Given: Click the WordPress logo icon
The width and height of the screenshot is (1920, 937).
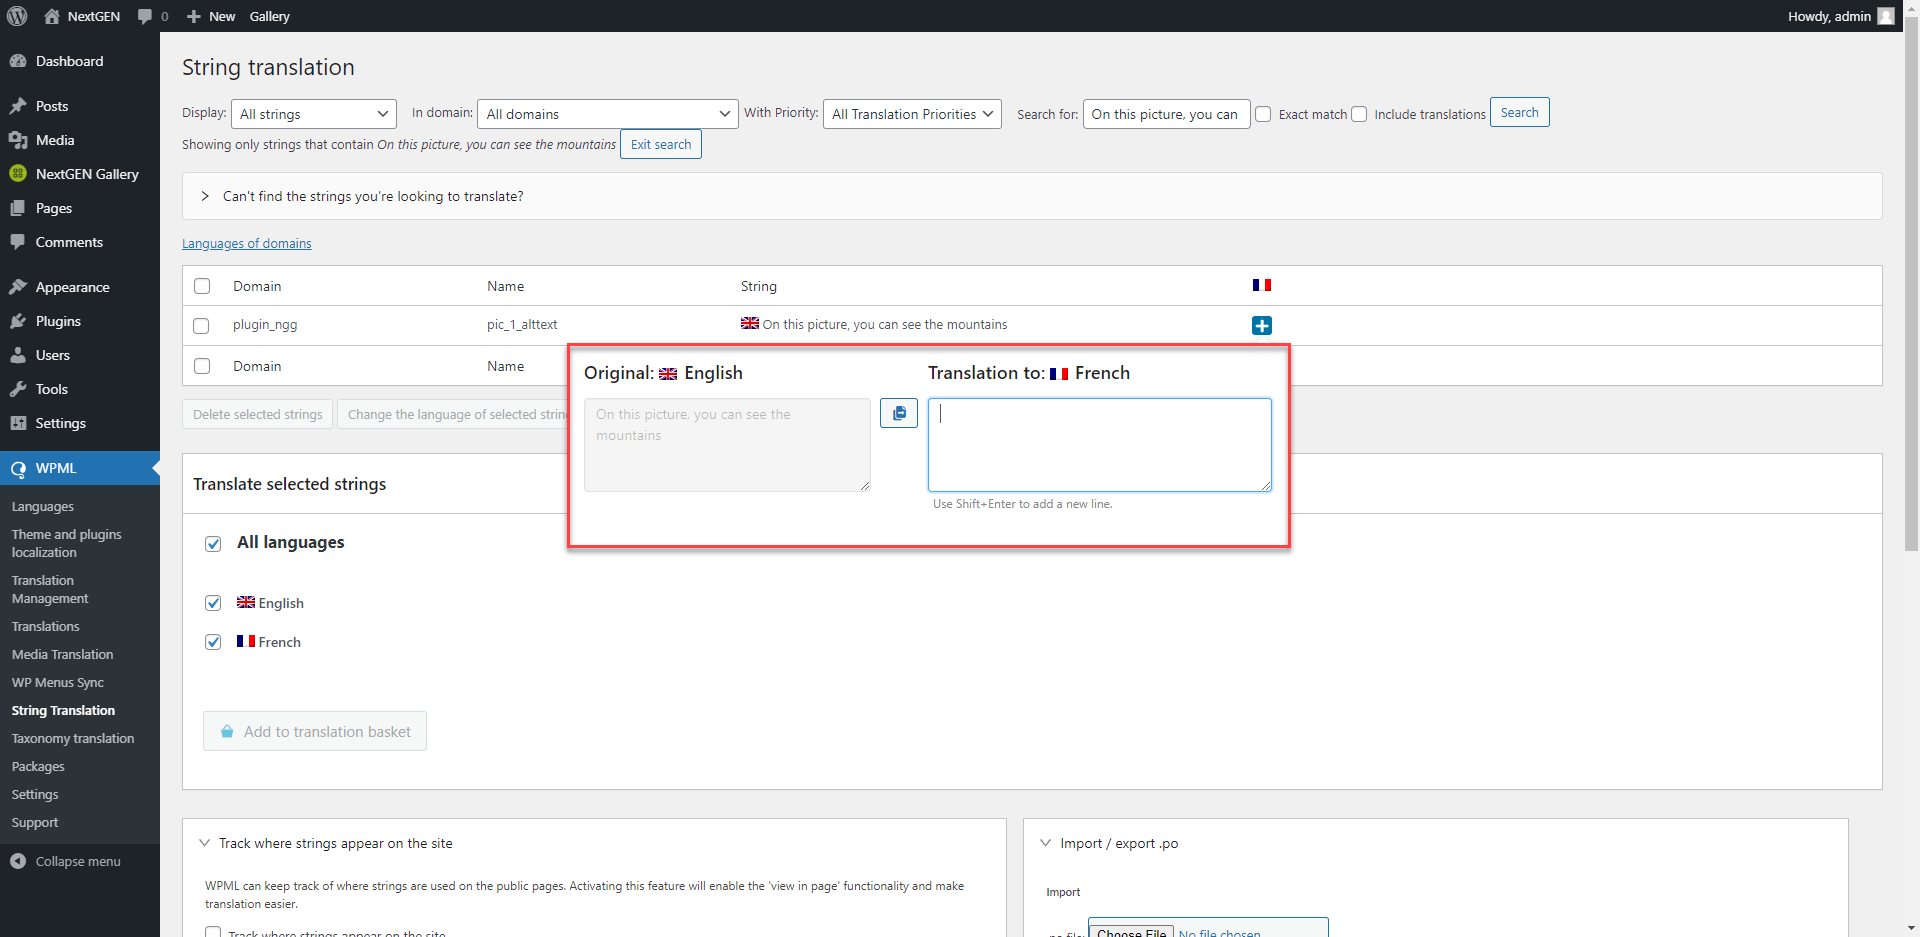Looking at the screenshot, I should [x=17, y=16].
